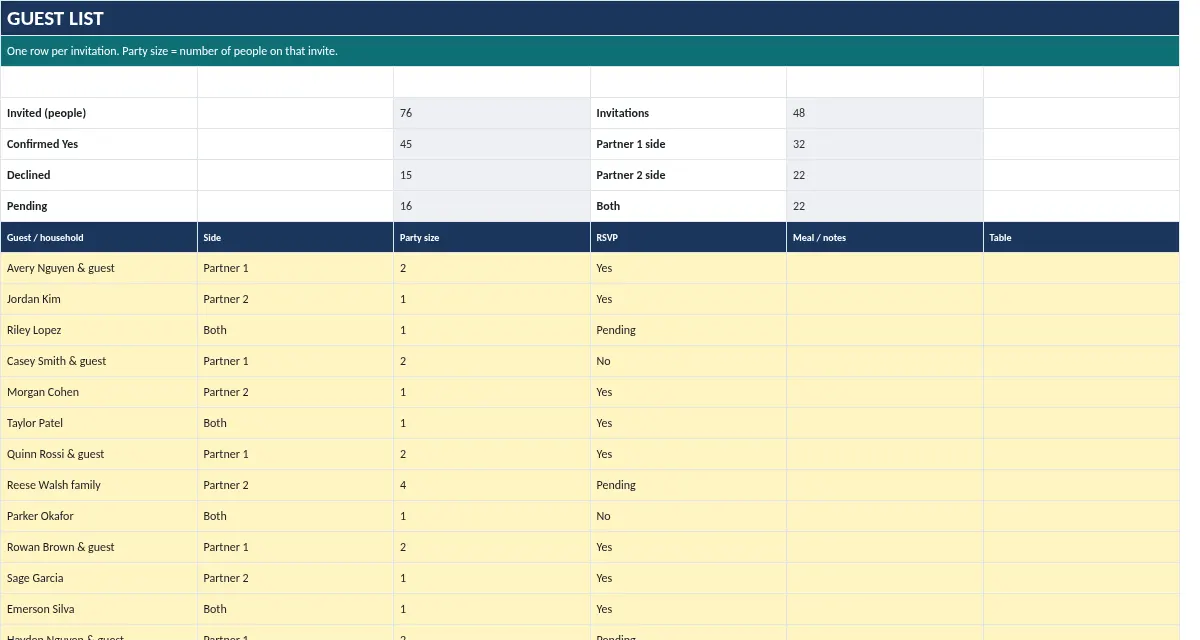The height and width of the screenshot is (640, 1200).
Task: Select the 'Morgan Cohen' guest cell
Action: [99, 392]
